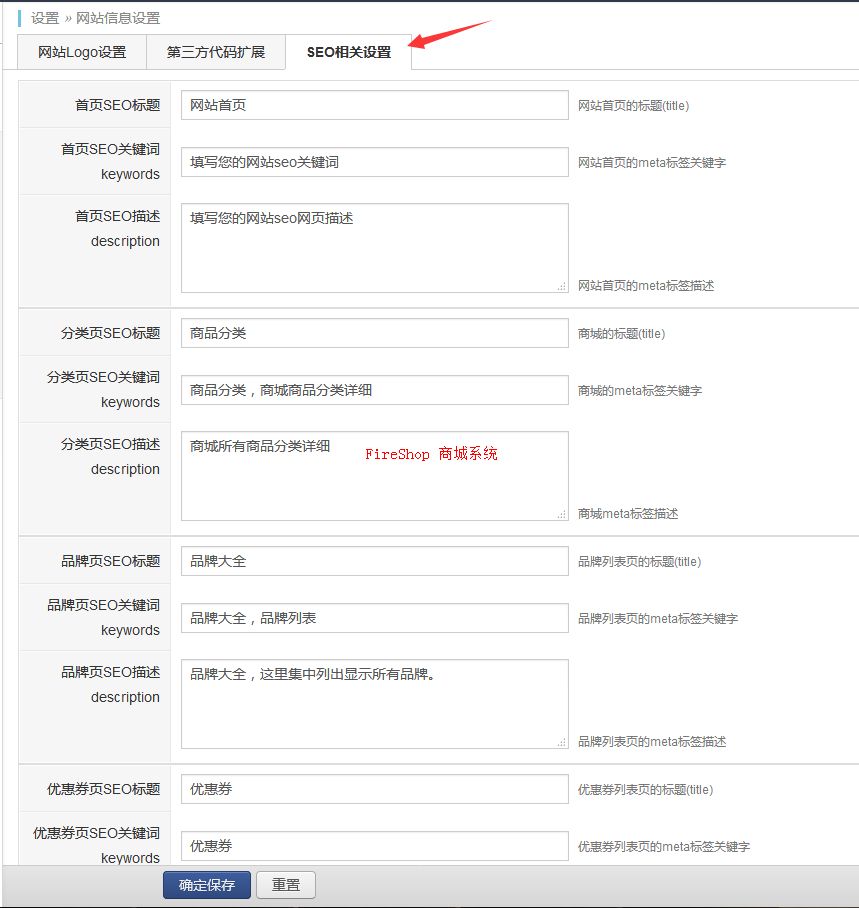This screenshot has width=859, height=908.
Task: Grab resize handle of 分类页SEO描述 textarea
Action: pyautogui.click(x=562, y=515)
